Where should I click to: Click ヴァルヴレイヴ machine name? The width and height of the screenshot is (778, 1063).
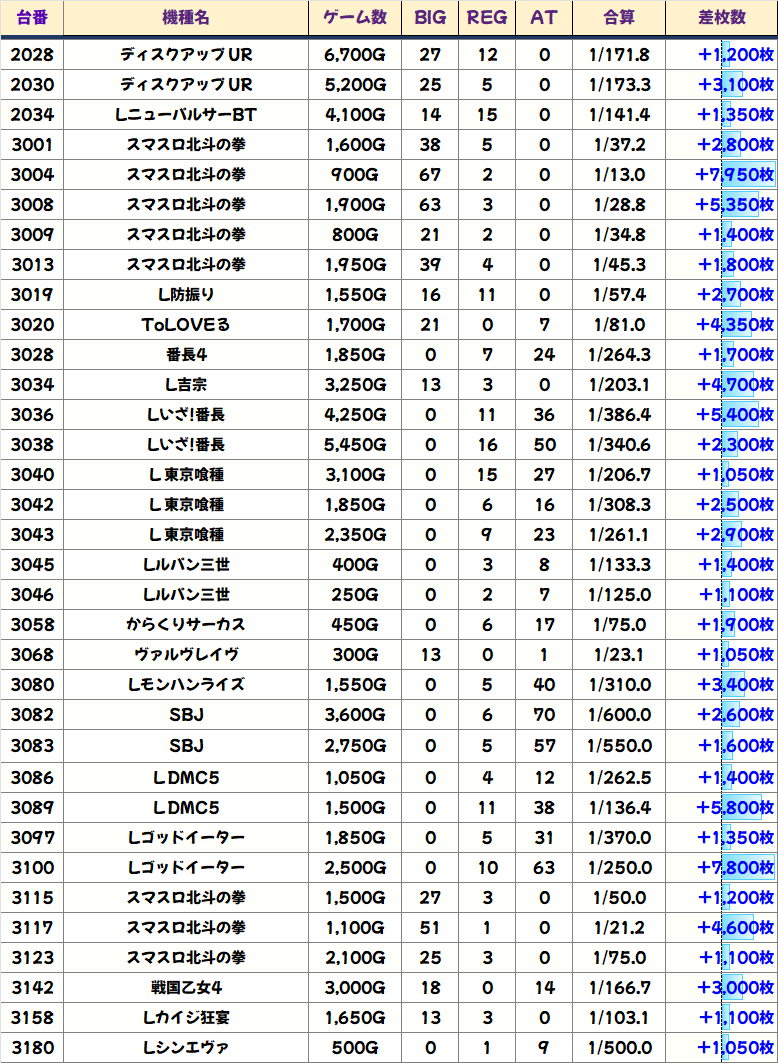186,654
